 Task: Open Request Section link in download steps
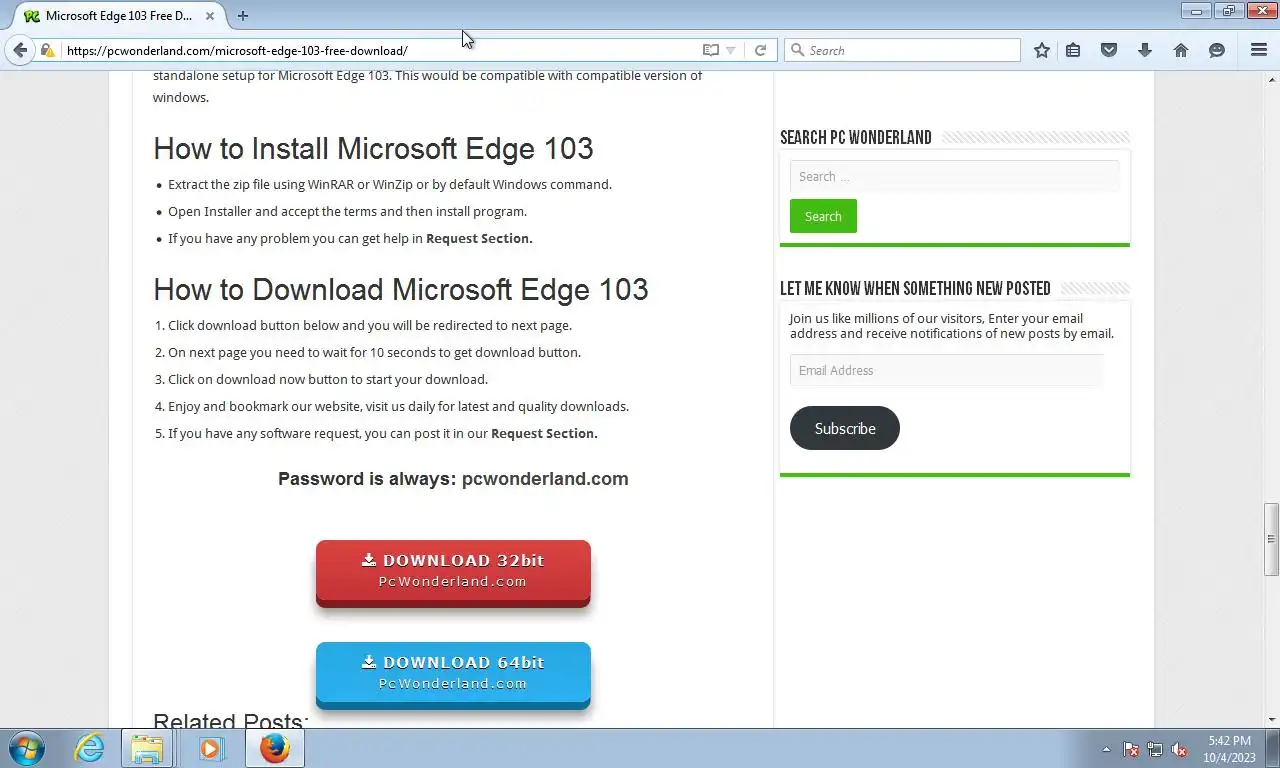click(544, 433)
